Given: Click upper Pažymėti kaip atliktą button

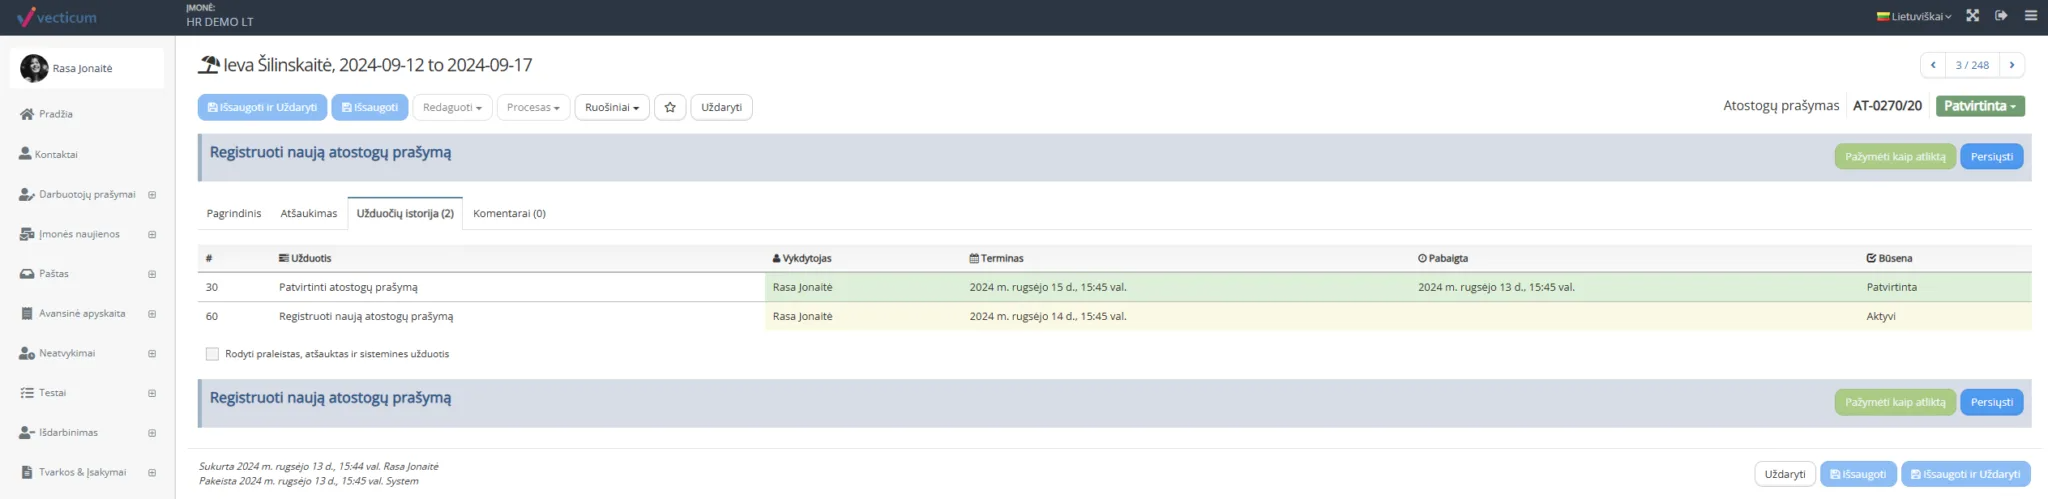Looking at the screenshot, I should click(1894, 157).
